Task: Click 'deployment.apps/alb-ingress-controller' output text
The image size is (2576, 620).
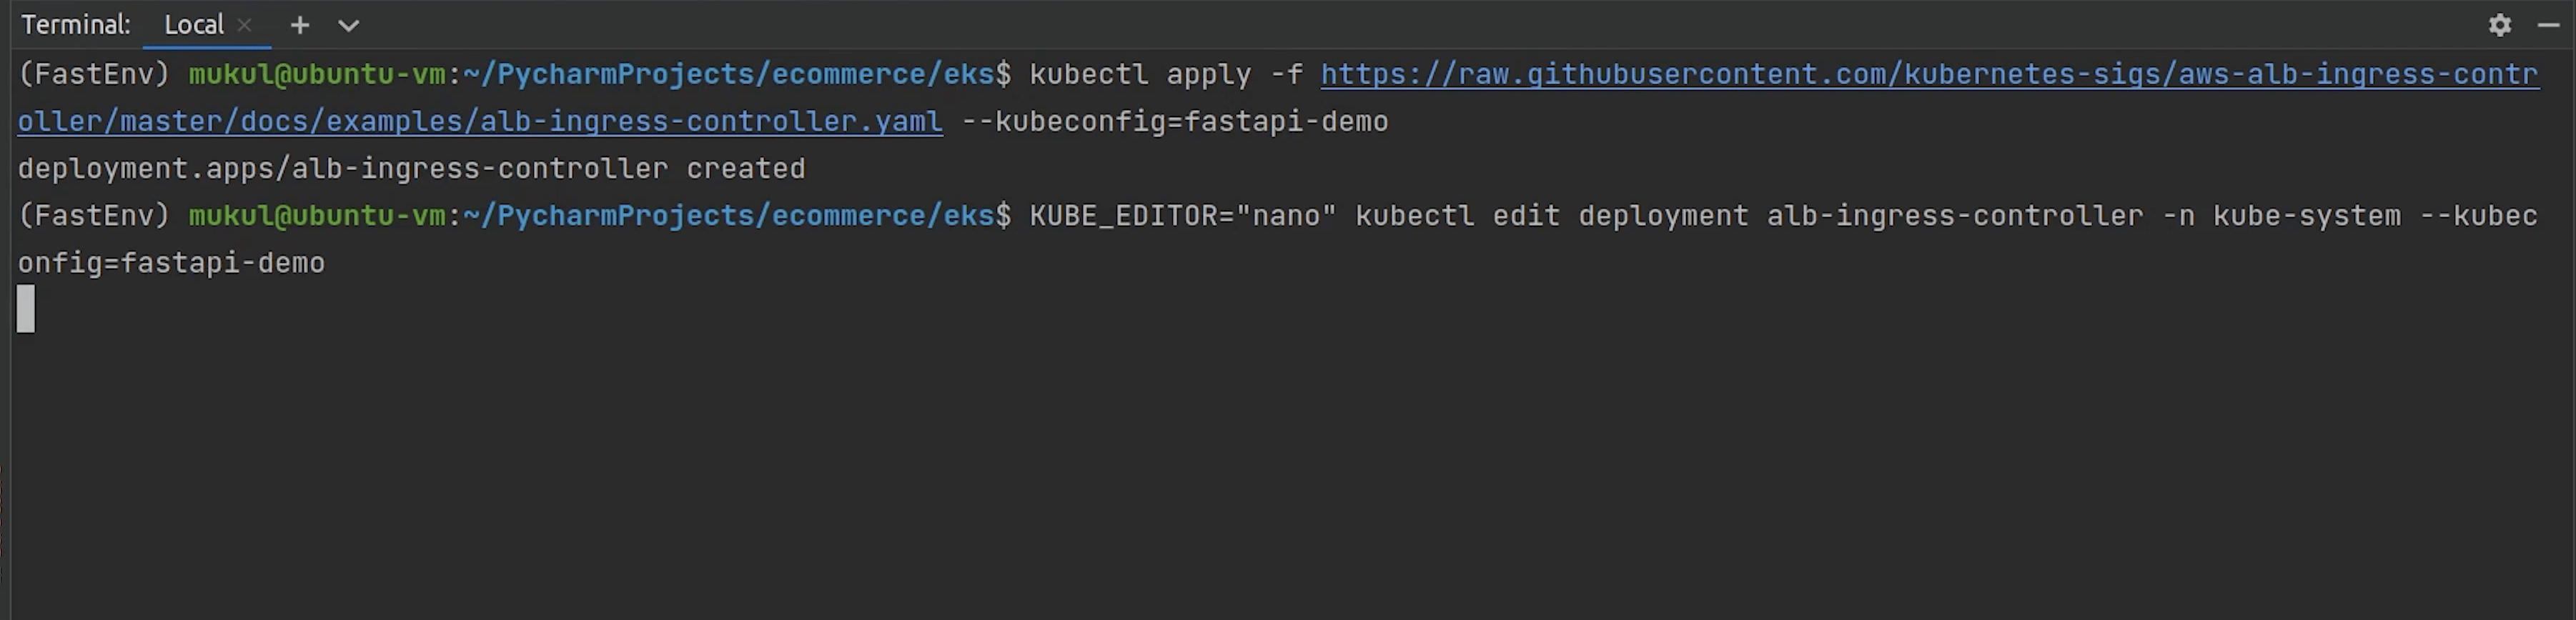Action: click(x=342, y=168)
